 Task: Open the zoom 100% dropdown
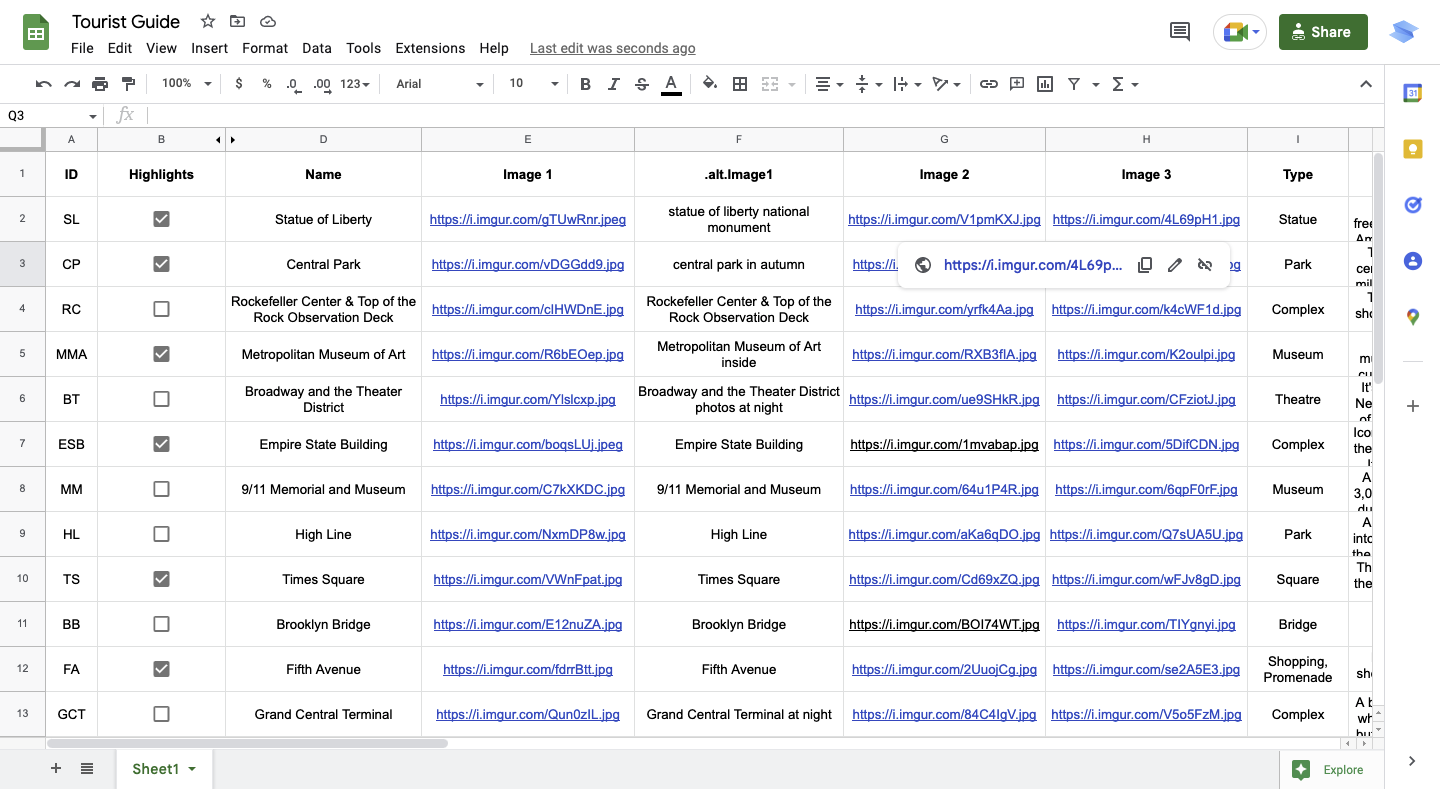(186, 84)
